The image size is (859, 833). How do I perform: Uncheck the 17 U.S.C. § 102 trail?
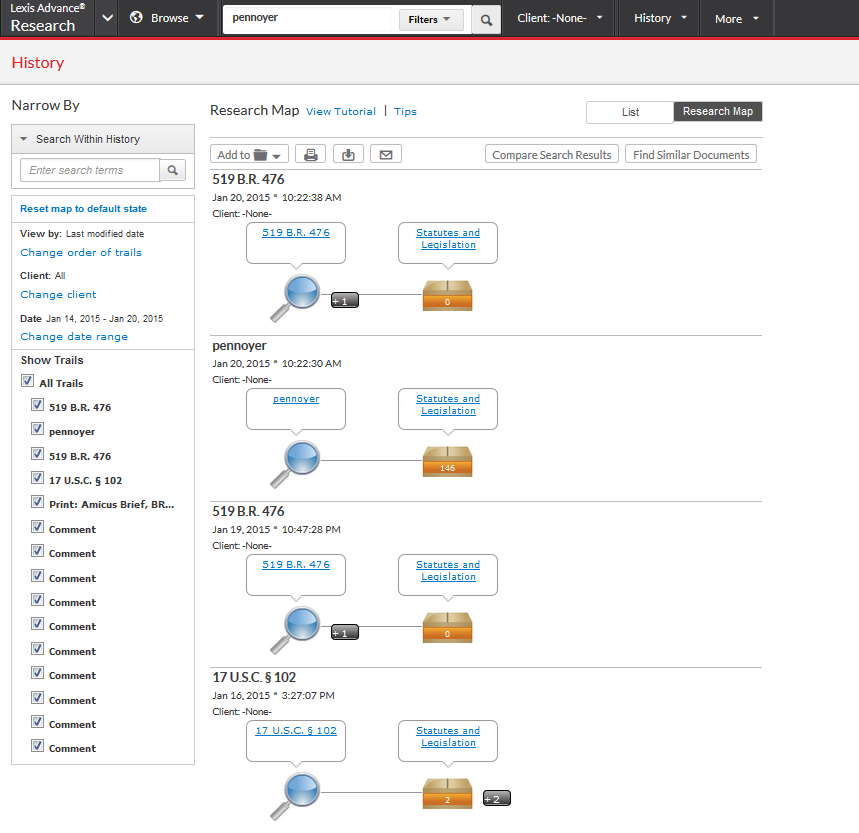click(37, 480)
